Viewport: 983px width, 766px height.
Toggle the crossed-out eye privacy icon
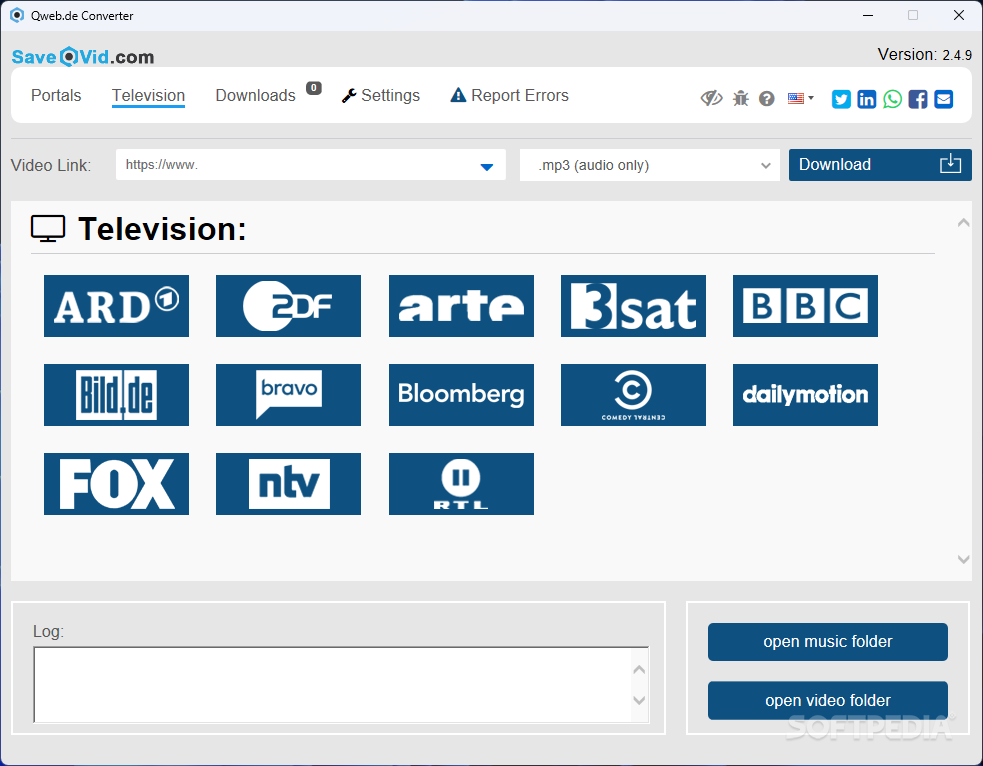712,98
